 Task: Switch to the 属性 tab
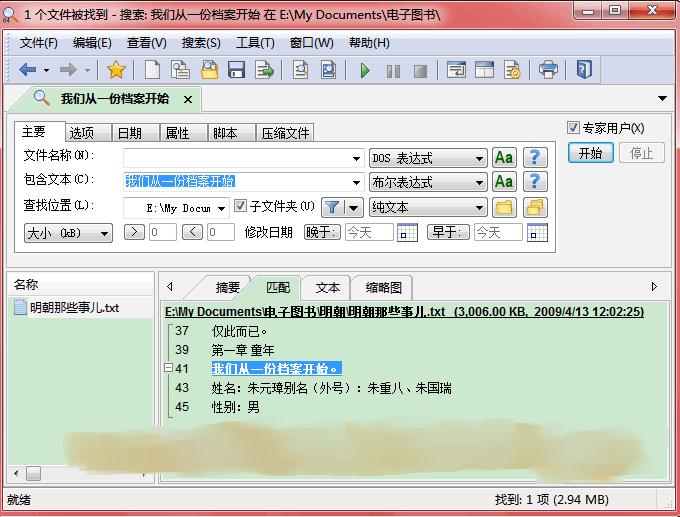183,133
